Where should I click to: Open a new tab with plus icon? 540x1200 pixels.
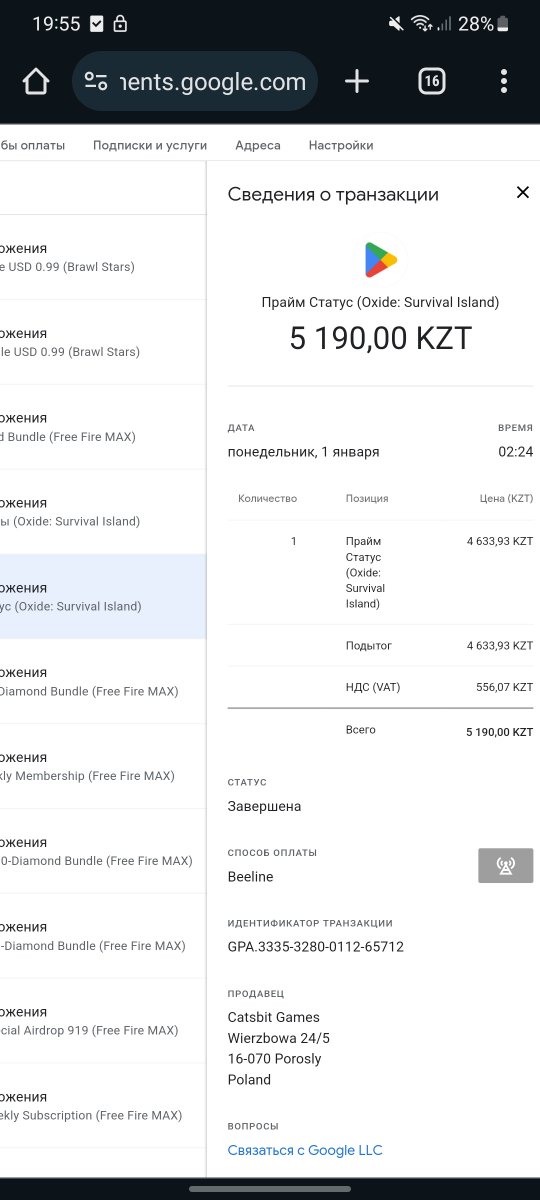pos(357,82)
